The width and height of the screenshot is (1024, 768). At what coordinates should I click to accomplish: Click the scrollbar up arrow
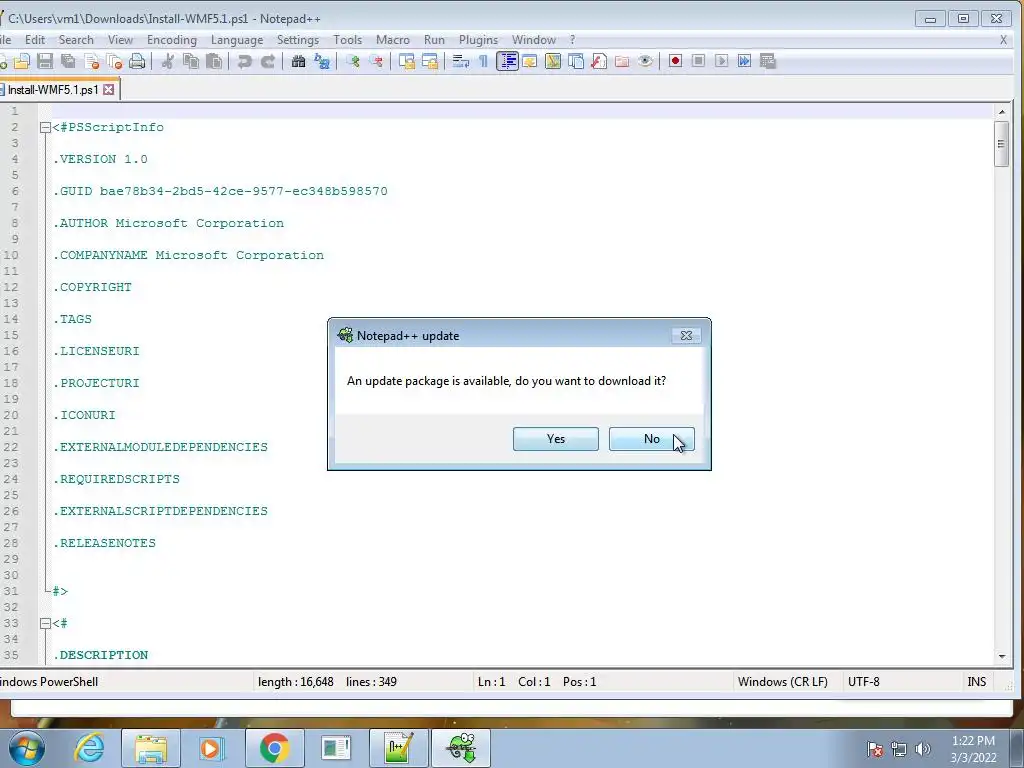(x=1001, y=112)
